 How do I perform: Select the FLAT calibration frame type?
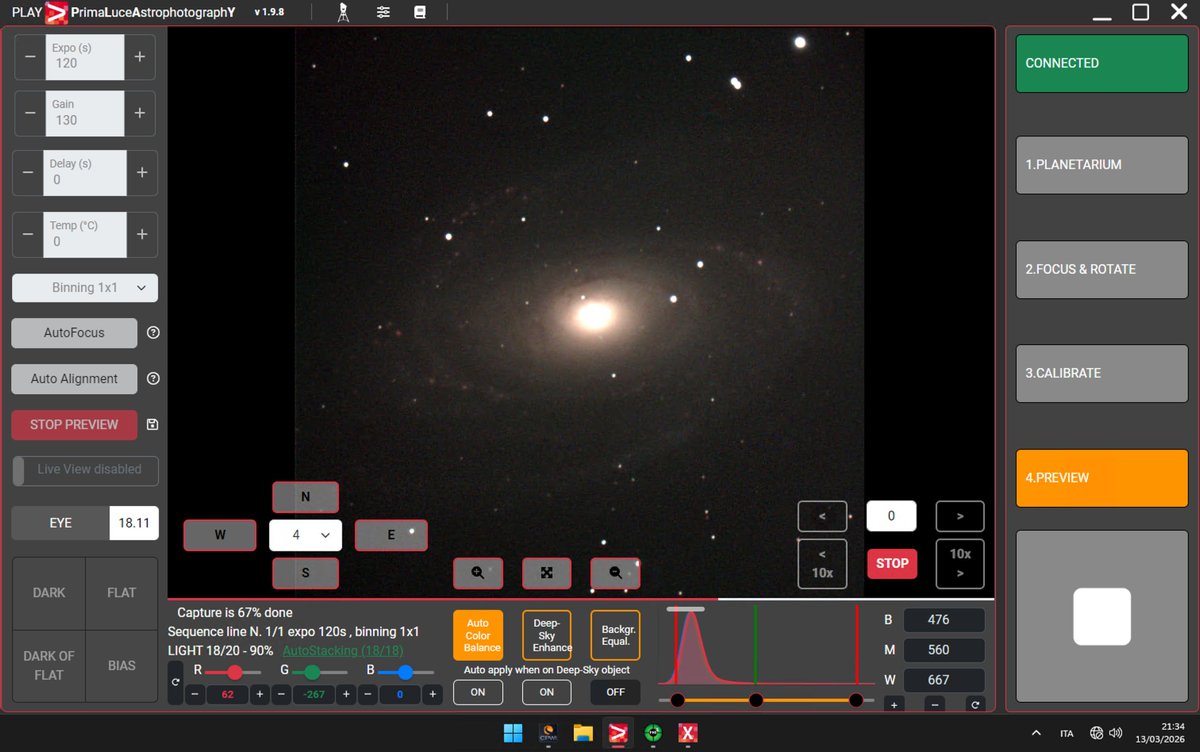(122, 593)
